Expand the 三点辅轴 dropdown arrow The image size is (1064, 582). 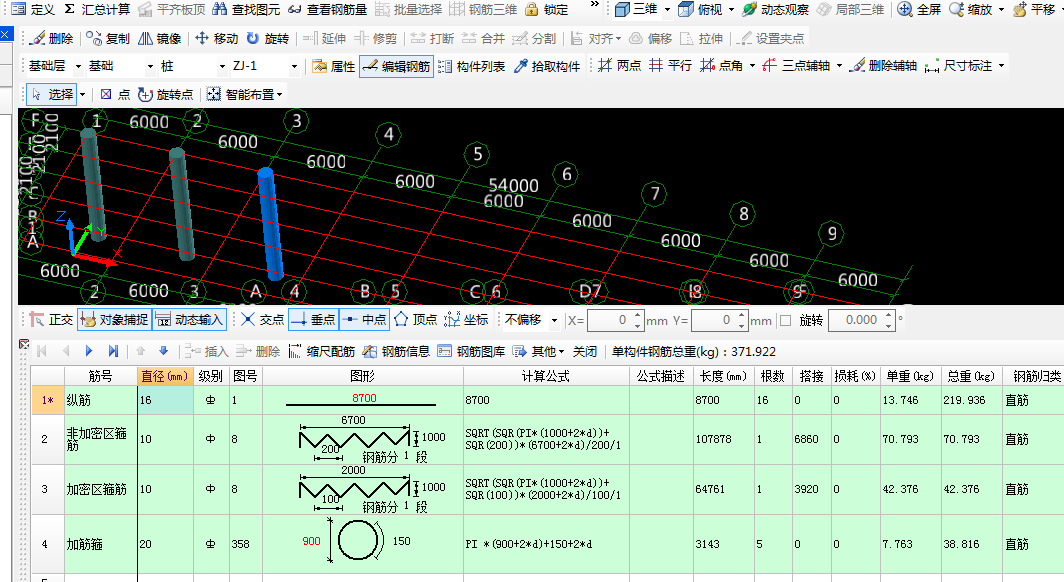click(839, 66)
